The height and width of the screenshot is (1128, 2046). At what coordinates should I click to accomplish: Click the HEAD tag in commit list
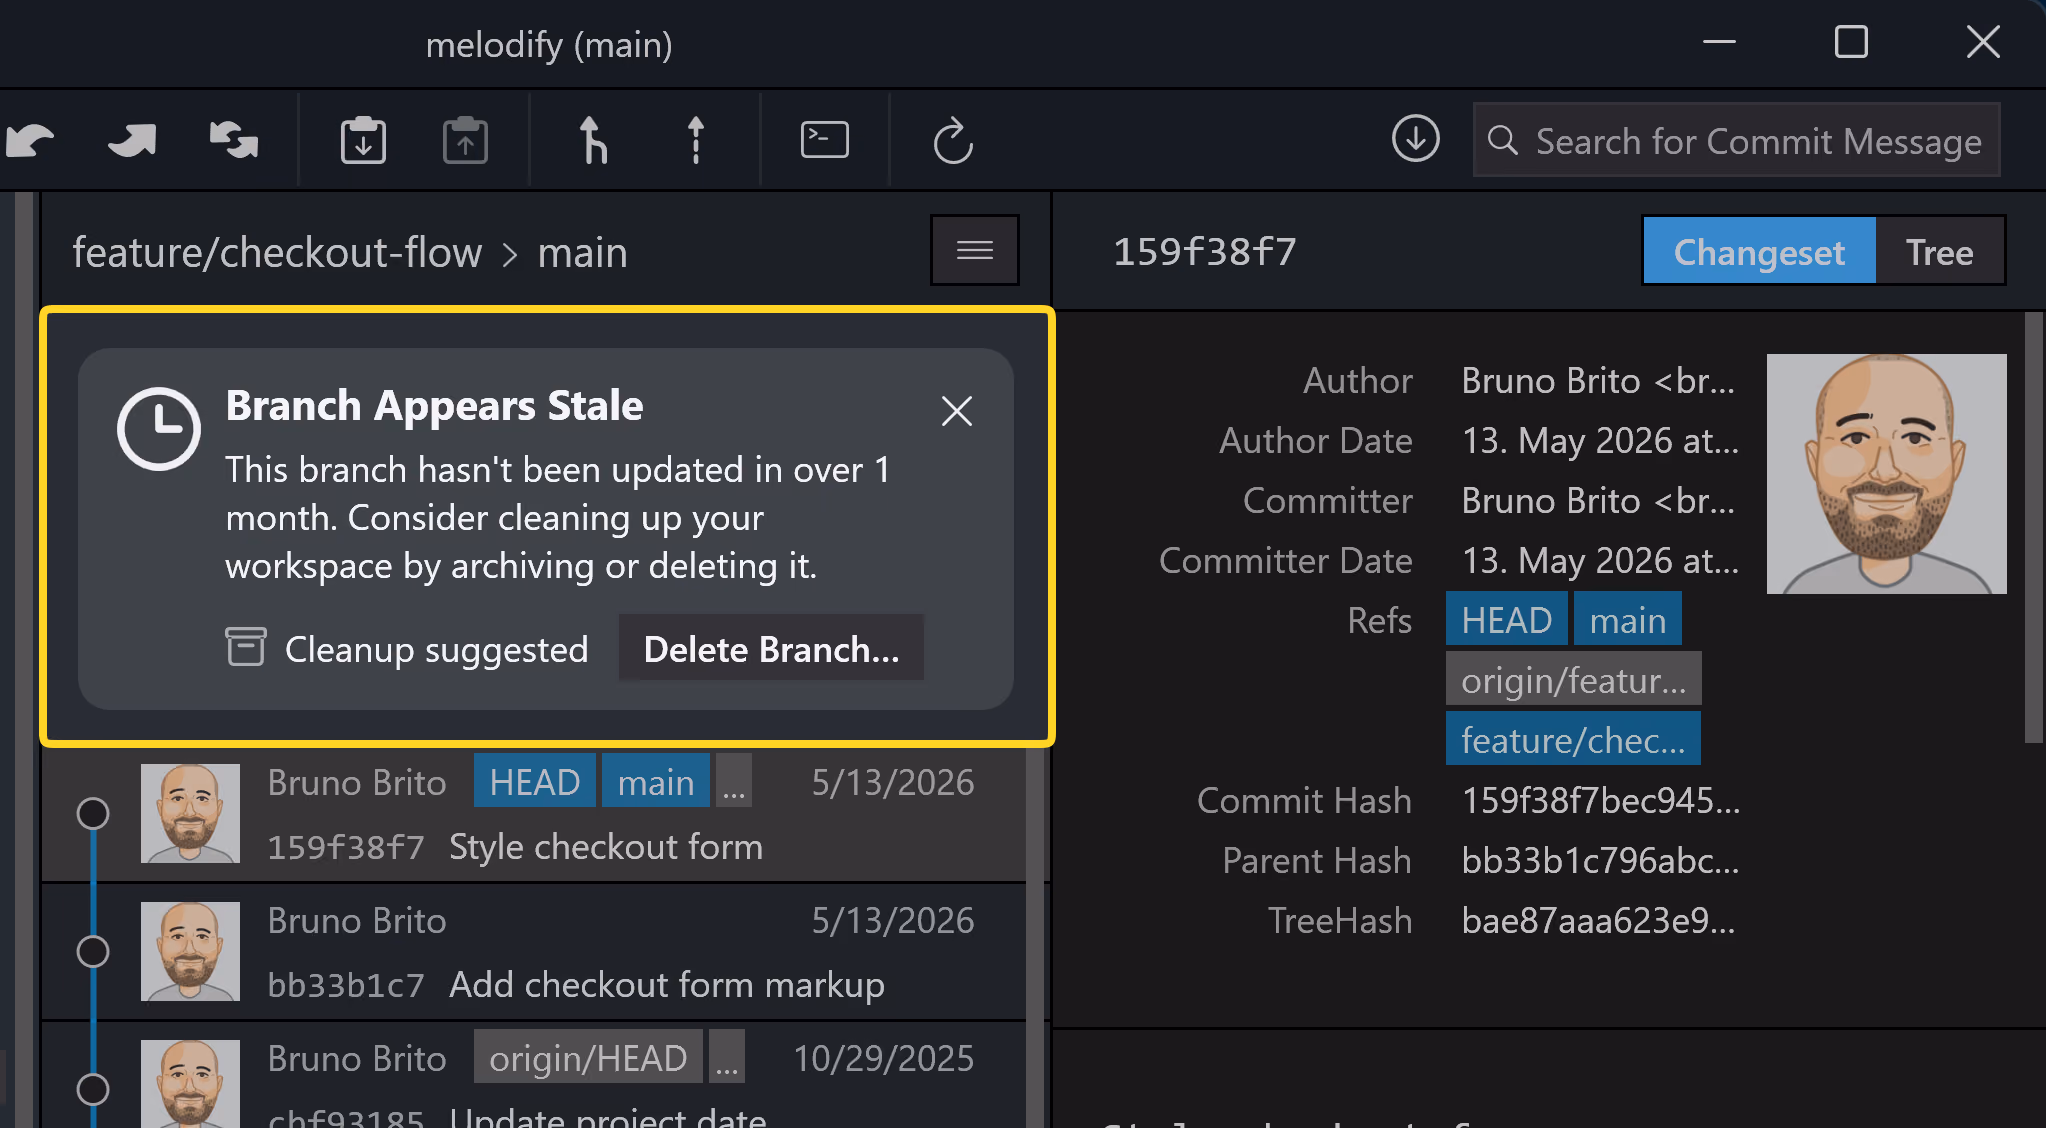point(534,781)
